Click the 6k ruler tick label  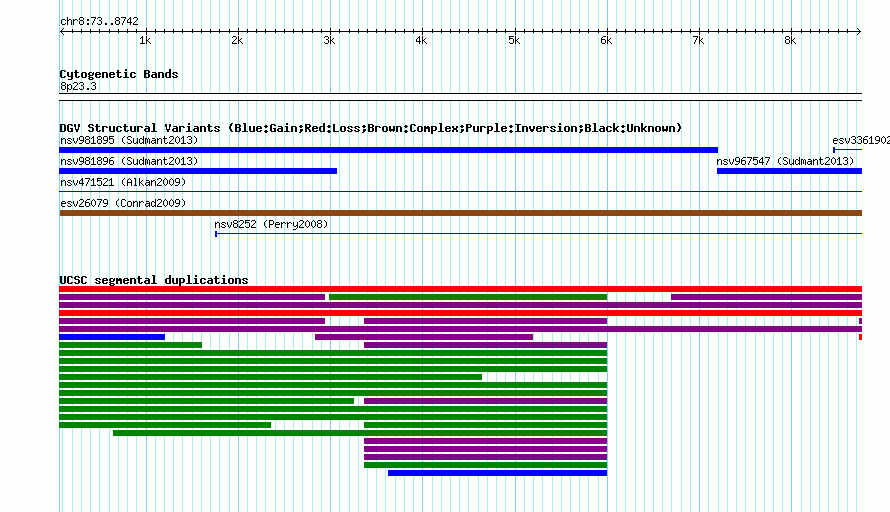pyautogui.click(x=606, y=40)
